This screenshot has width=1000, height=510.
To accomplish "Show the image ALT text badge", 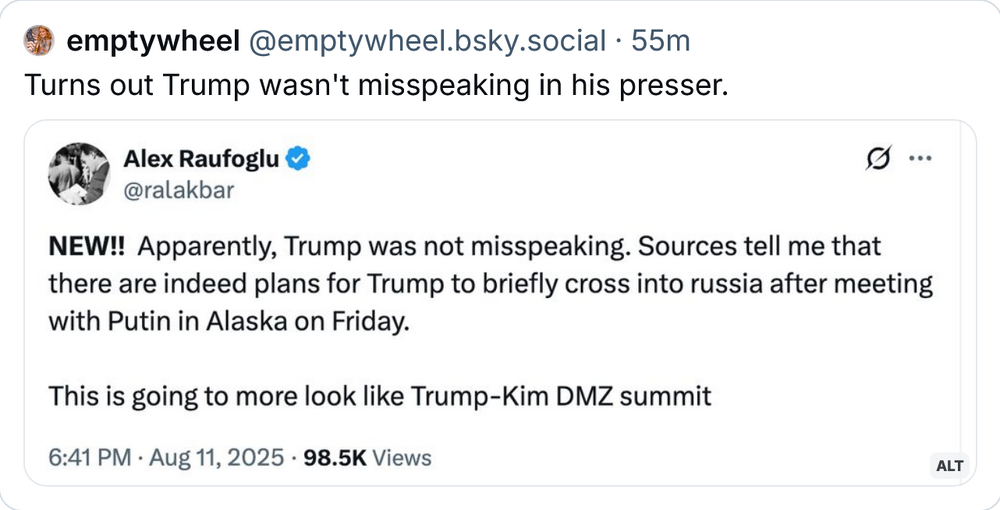I will coord(948,466).
